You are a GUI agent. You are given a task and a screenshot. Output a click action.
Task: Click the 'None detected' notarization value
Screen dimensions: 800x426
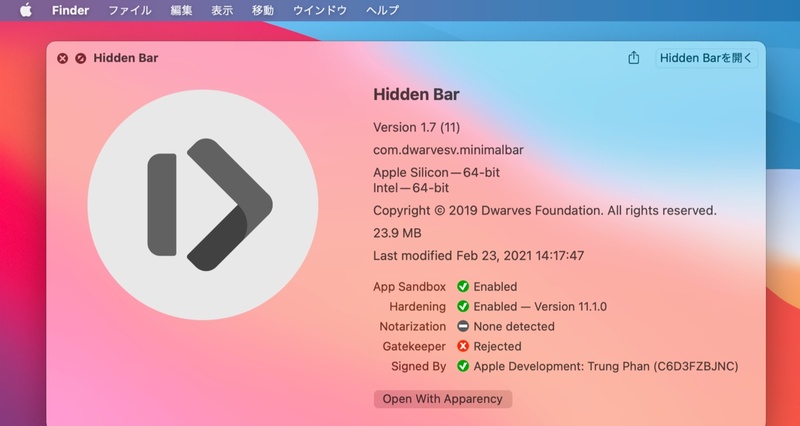click(514, 327)
